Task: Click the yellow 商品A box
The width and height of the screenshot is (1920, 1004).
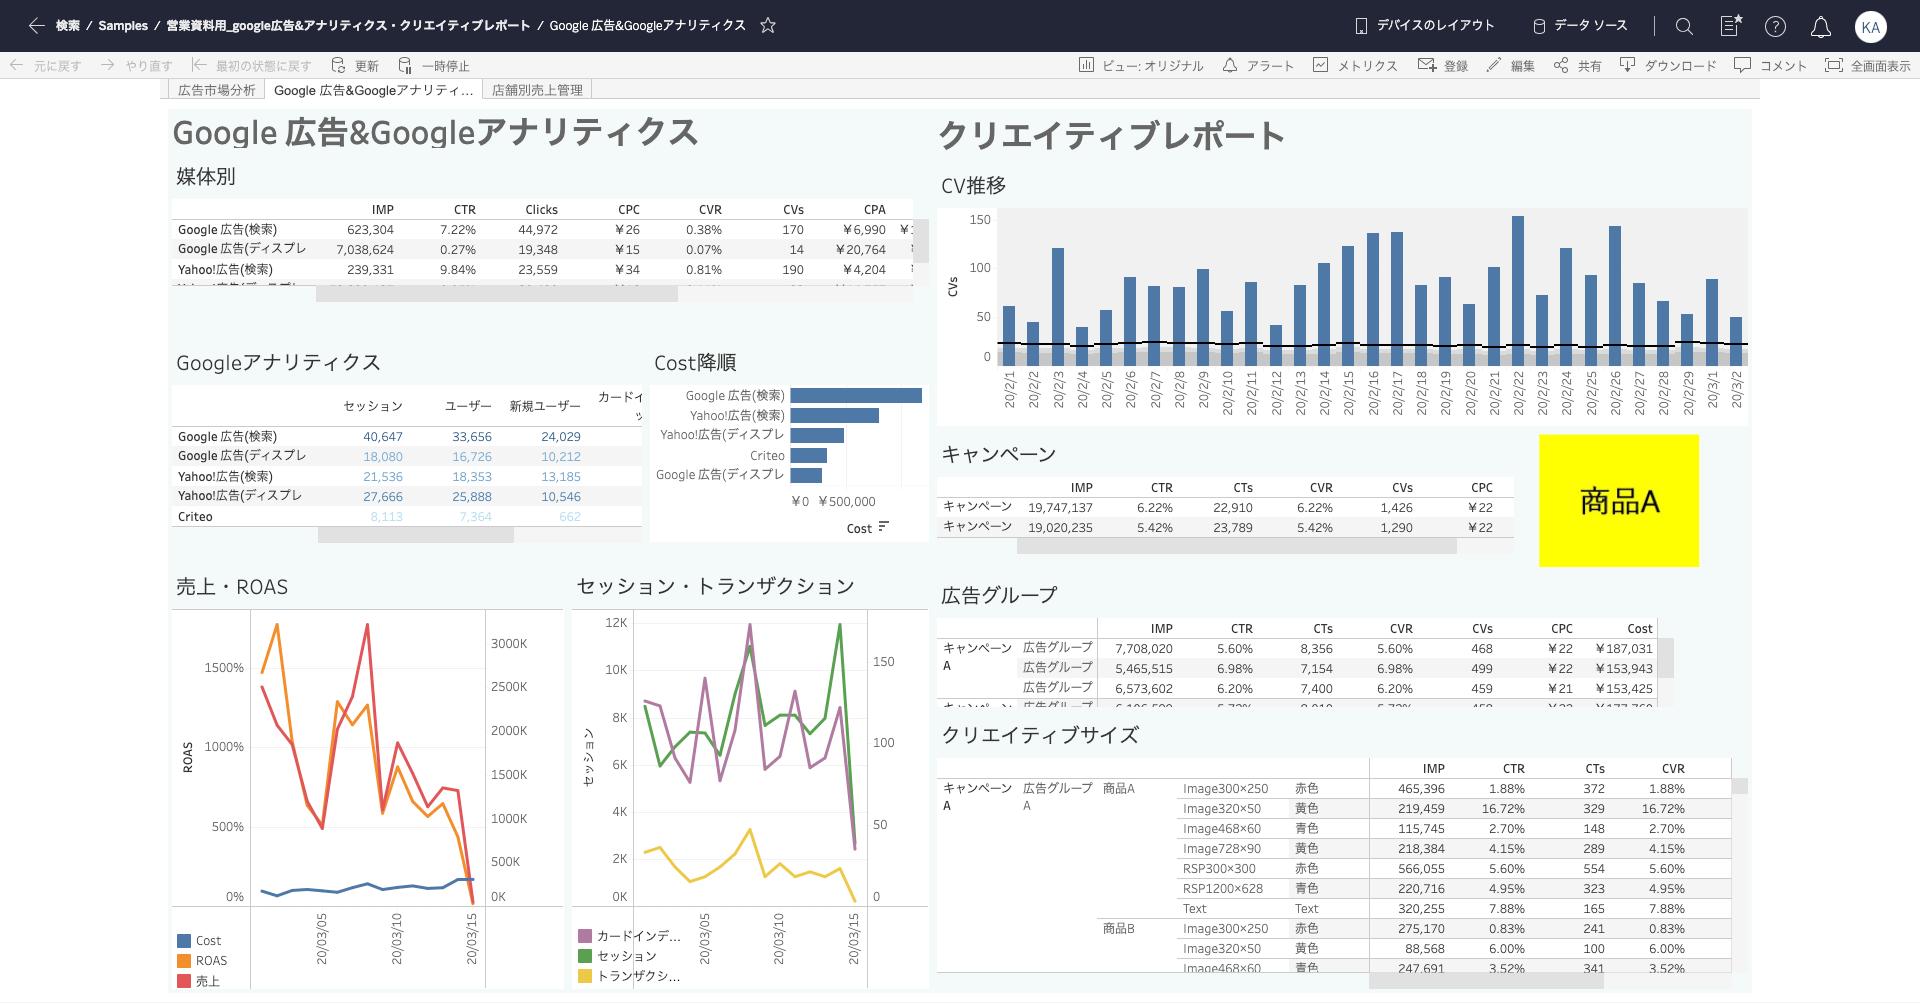Action: [1618, 501]
